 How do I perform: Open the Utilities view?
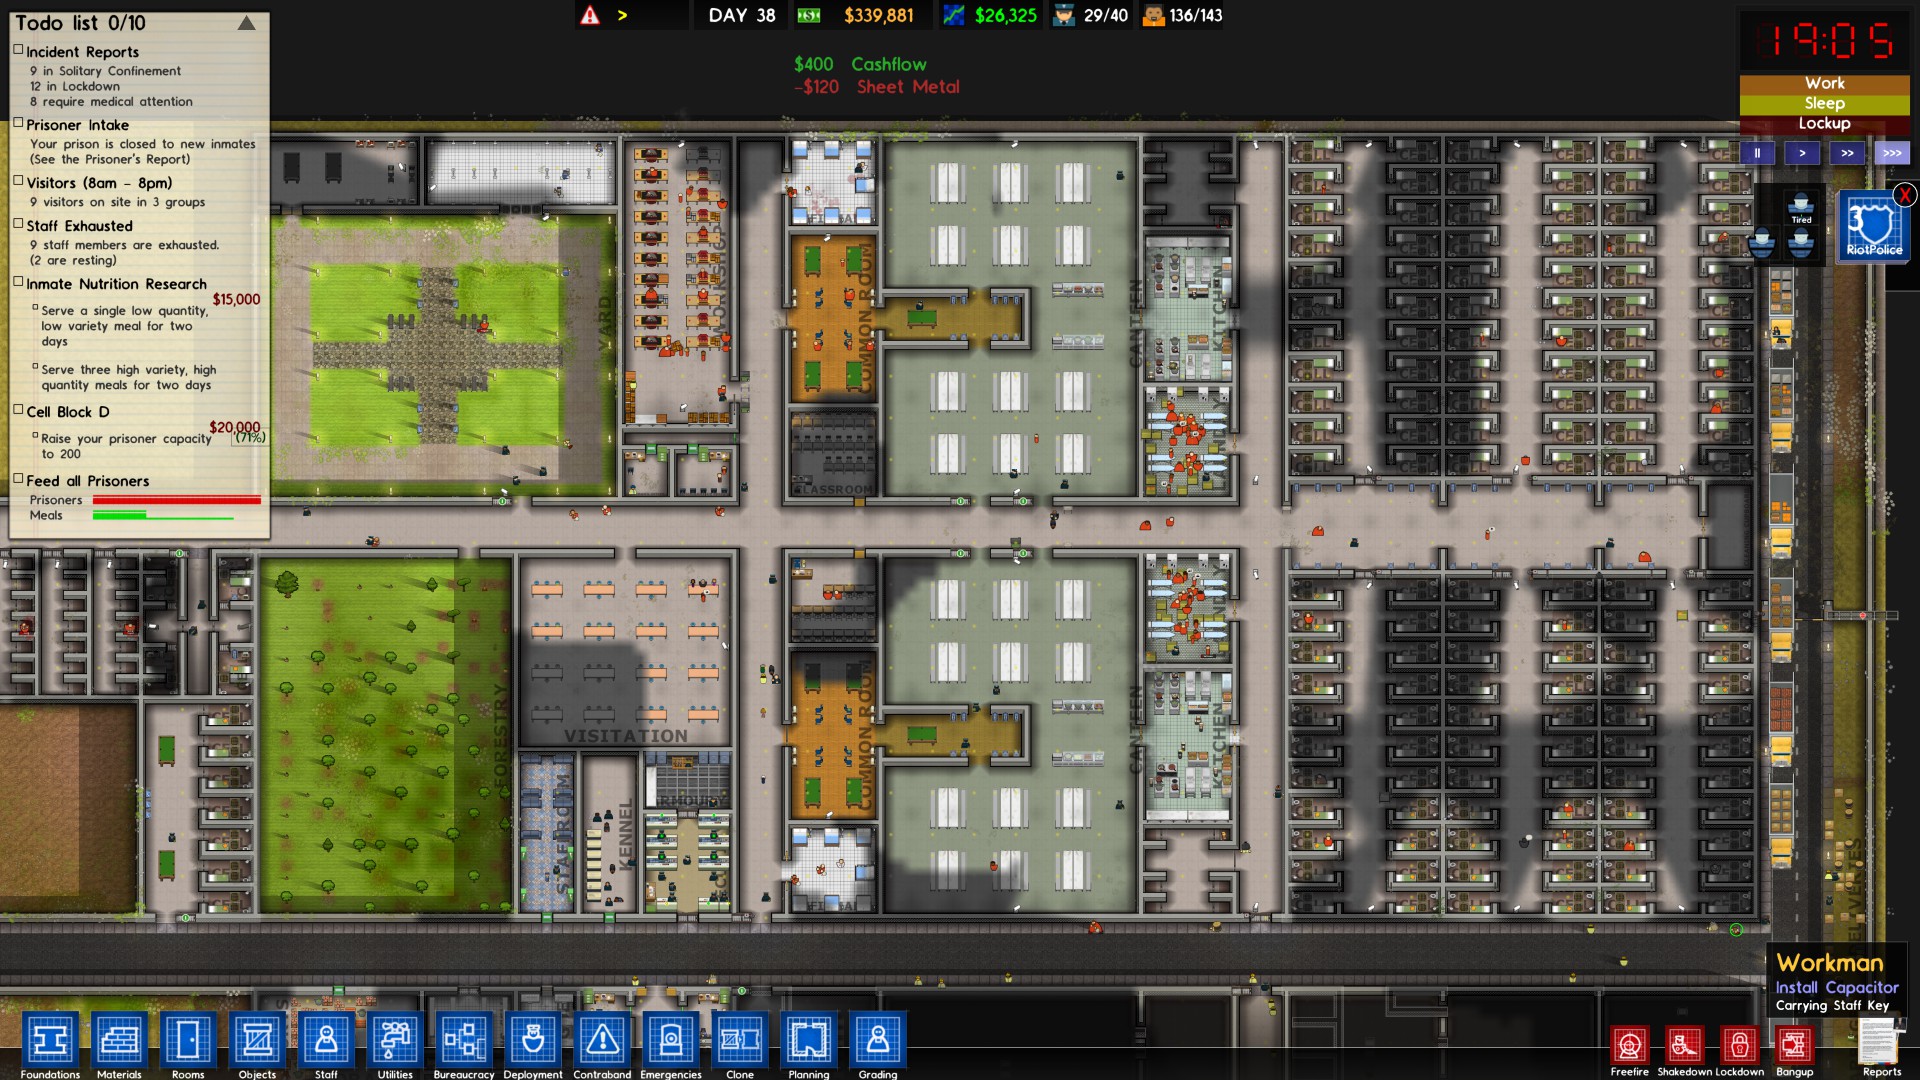pos(395,1041)
